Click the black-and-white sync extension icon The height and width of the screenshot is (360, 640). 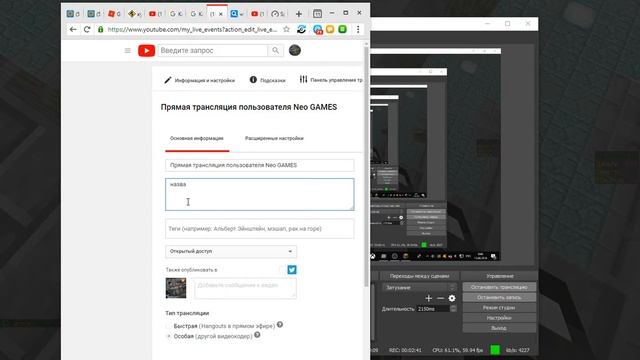[302, 29]
